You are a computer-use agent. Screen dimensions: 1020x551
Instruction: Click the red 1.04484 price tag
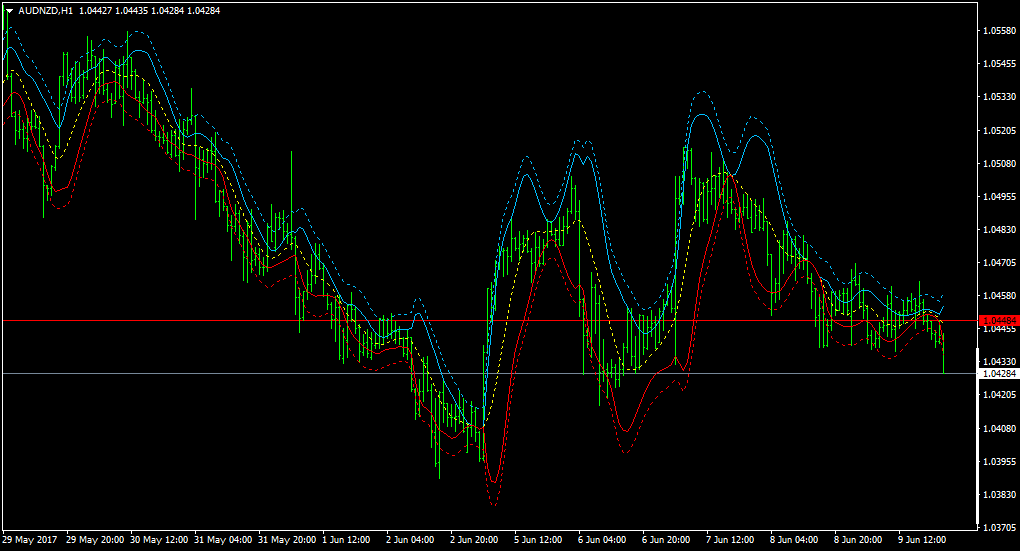tap(999, 321)
